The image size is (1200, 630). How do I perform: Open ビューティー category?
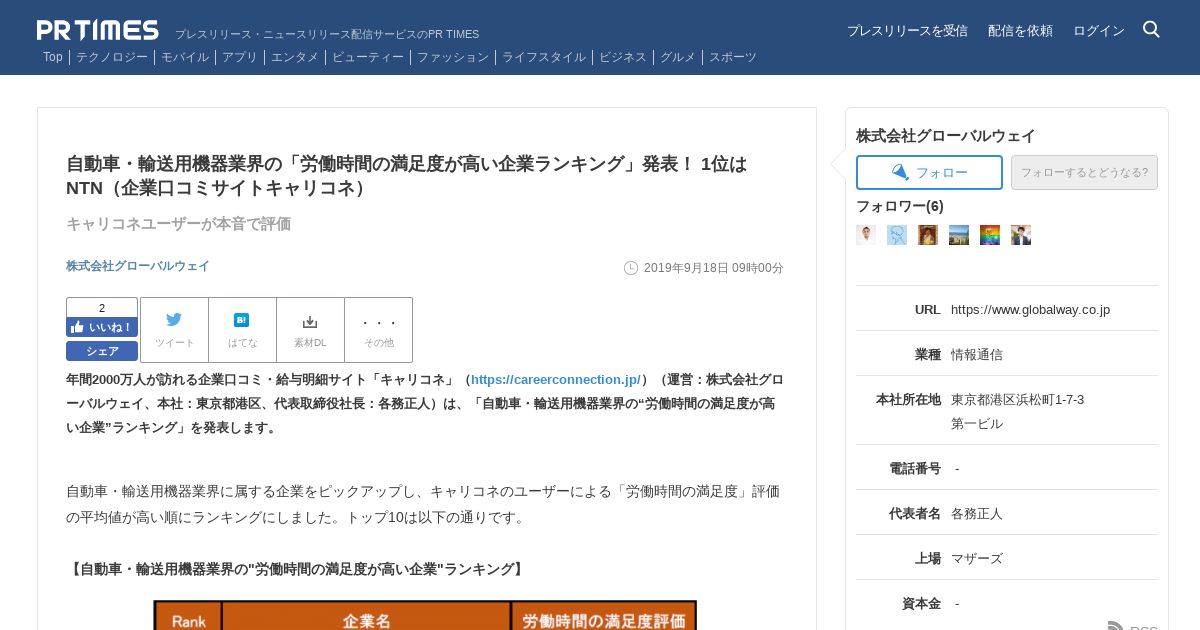pyautogui.click(x=368, y=57)
